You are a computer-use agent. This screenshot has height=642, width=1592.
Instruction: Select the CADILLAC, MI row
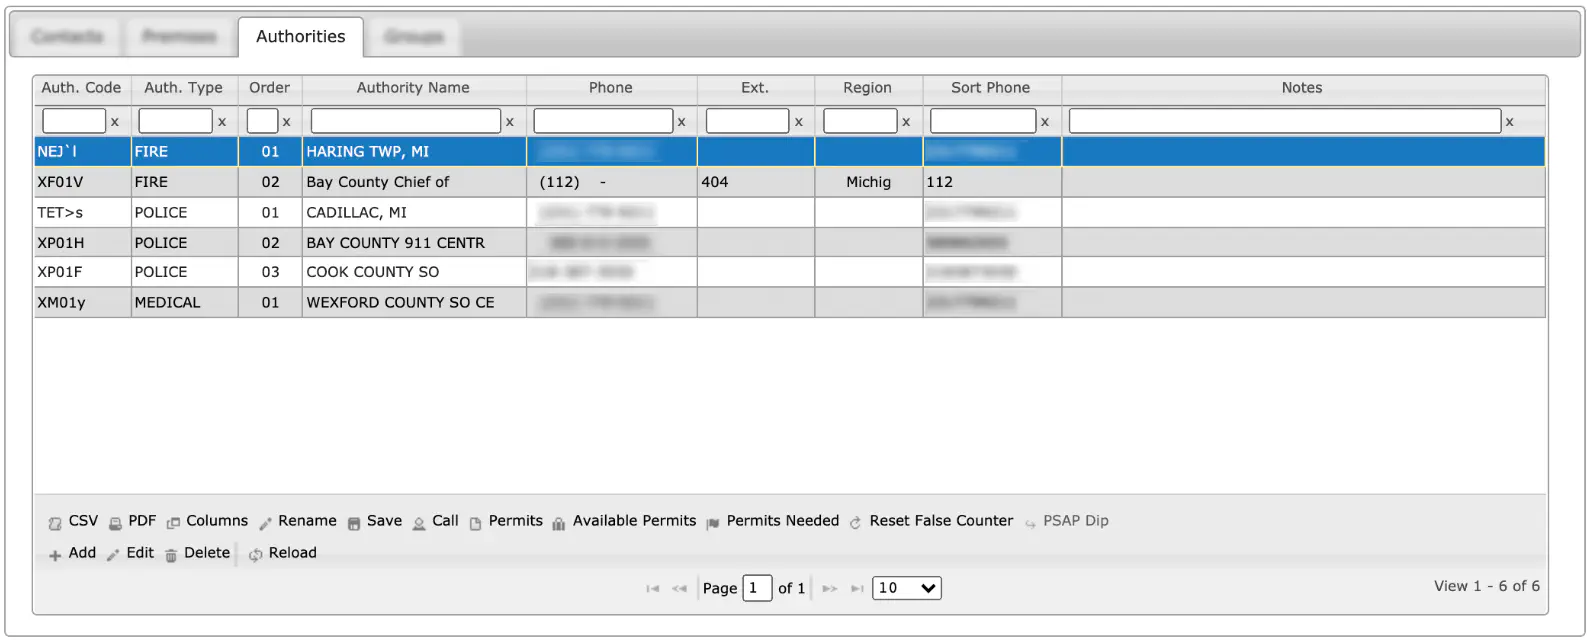[790, 212]
